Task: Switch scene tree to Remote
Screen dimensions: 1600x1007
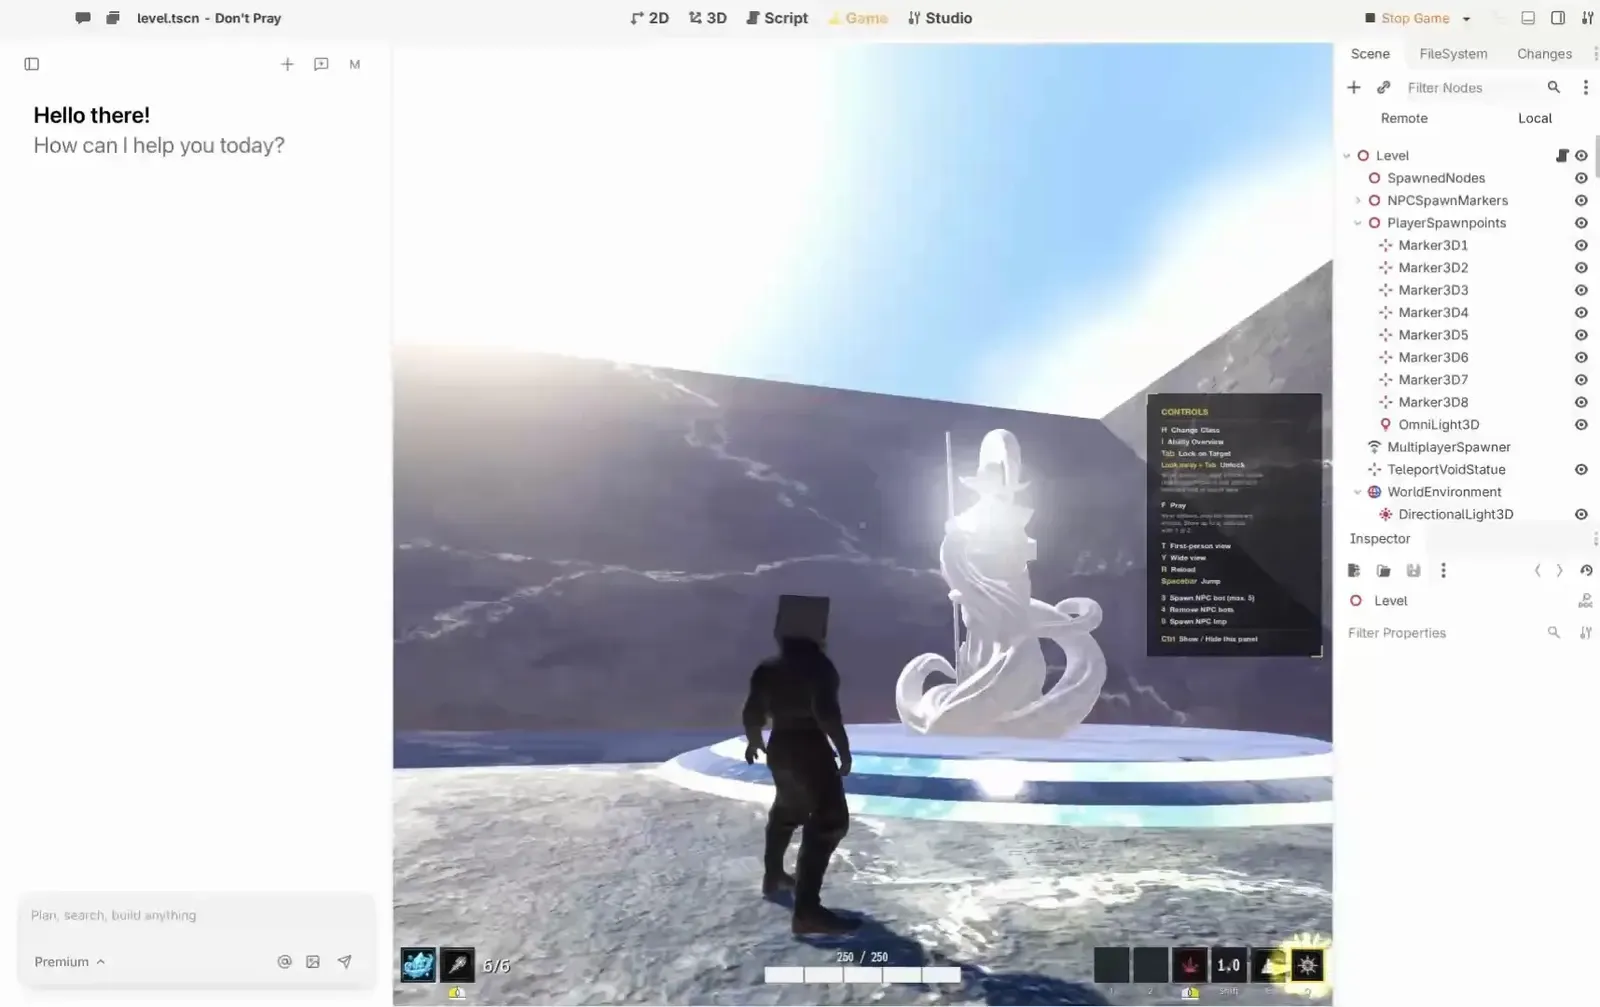Action: [x=1404, y=118]
